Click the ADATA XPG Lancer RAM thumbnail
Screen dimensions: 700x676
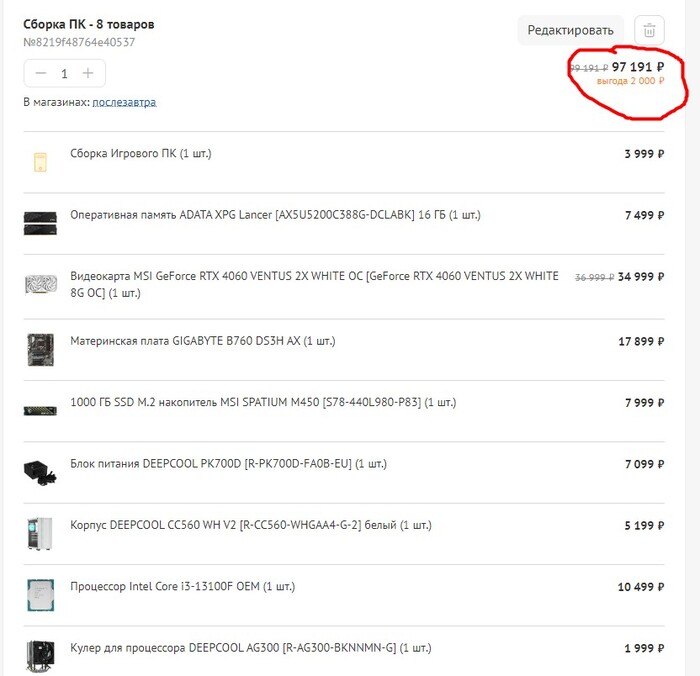point(40,221)
